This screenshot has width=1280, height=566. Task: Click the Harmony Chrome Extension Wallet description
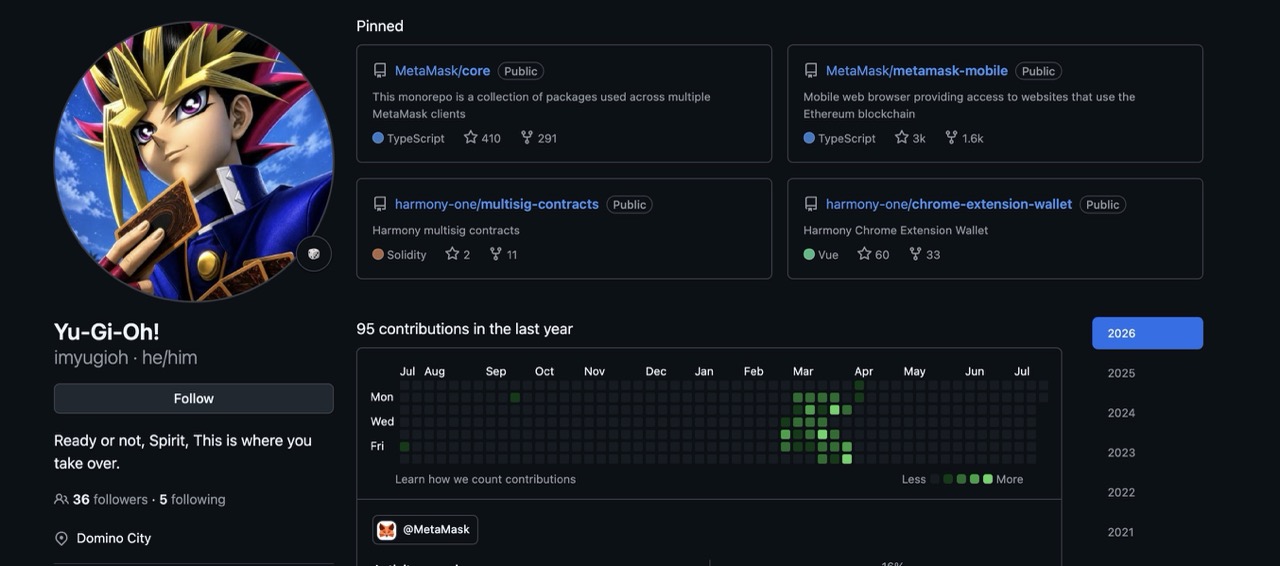(895, 230)
